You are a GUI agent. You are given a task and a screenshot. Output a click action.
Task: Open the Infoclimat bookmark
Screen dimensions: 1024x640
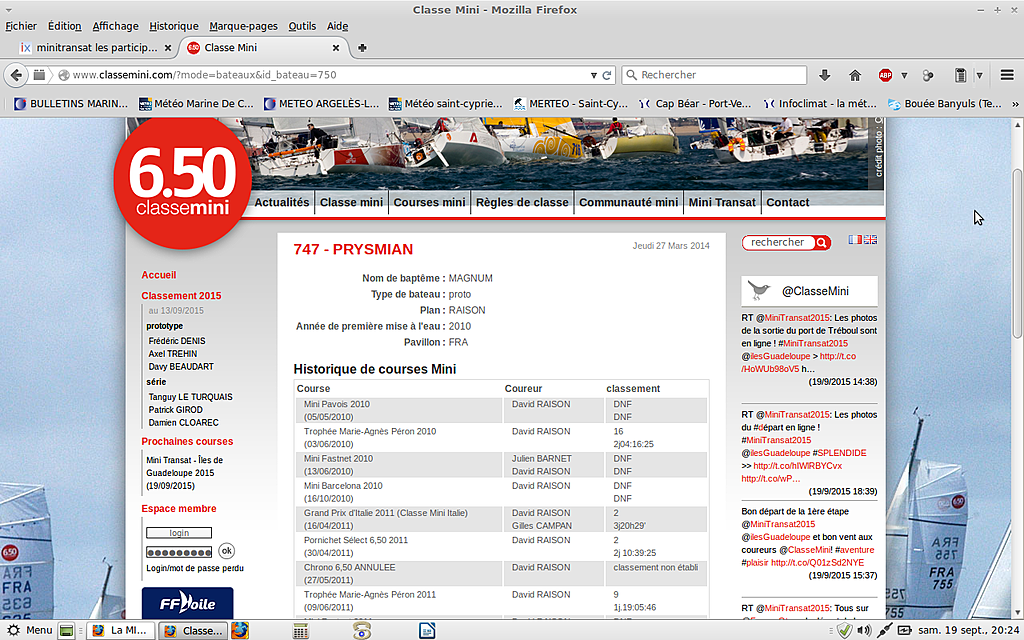click(x=822, y=104)
